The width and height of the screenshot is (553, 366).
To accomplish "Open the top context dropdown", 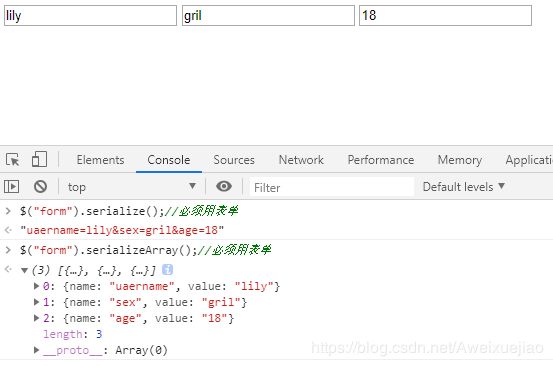I will [132, 187].
